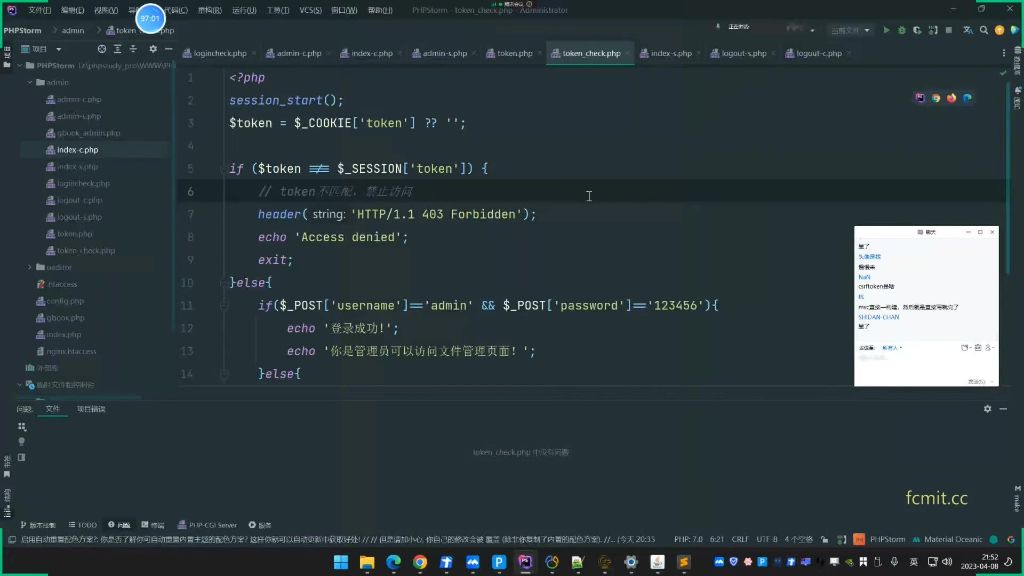Start debugging with the bug icon
The image size is (1024, 576).
(x=902, y=30)
